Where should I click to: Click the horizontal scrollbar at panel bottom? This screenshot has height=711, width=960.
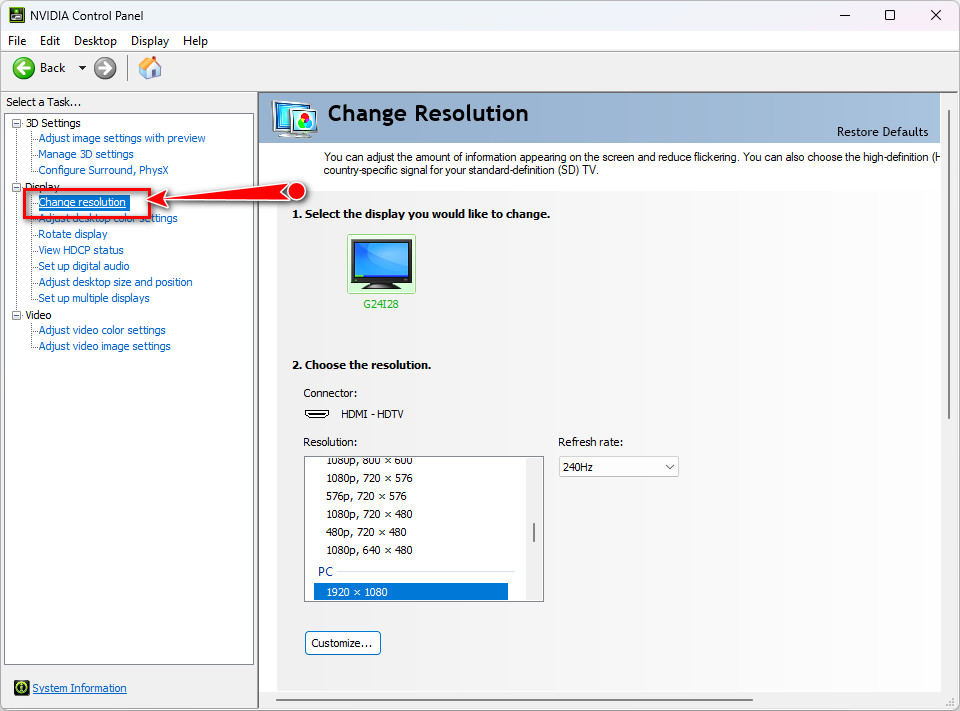click(x=514, y=699)
